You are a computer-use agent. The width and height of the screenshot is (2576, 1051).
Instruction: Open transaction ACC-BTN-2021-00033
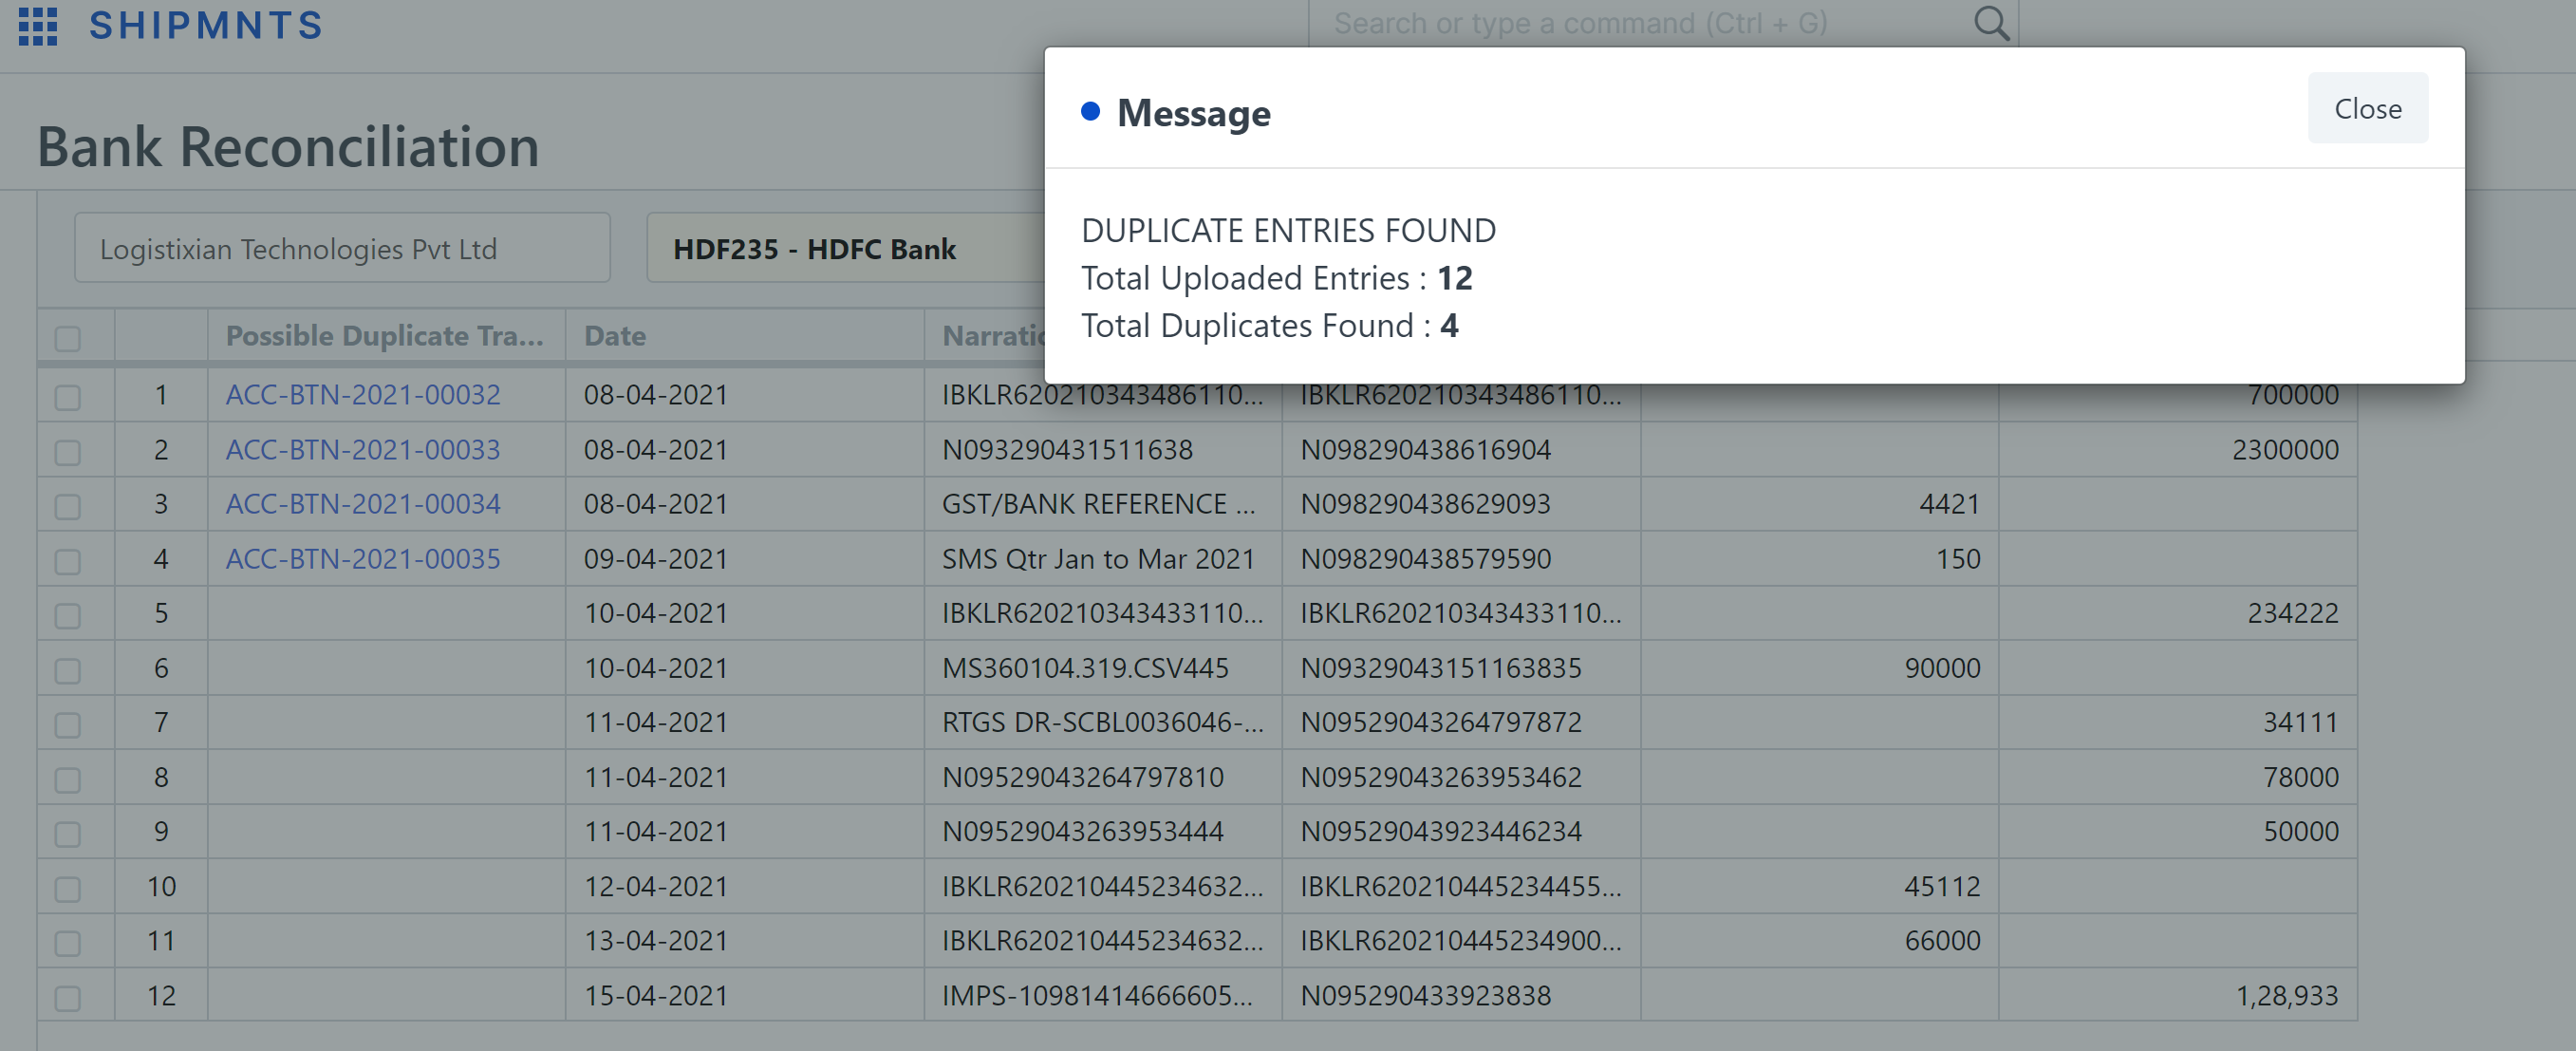[x=363, y=449]
